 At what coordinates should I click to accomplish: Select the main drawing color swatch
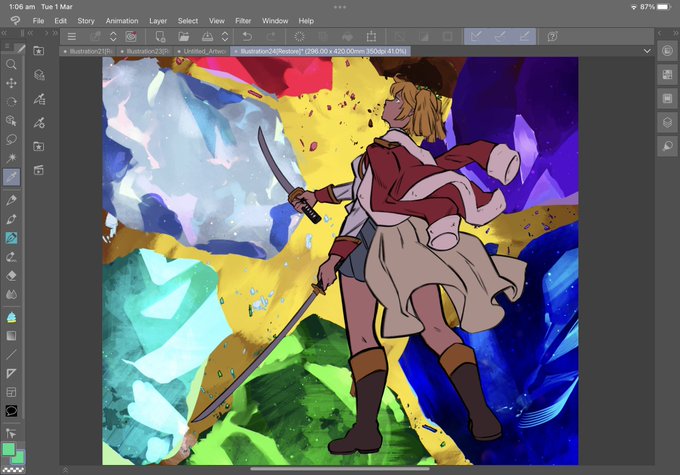click(8, 449)
